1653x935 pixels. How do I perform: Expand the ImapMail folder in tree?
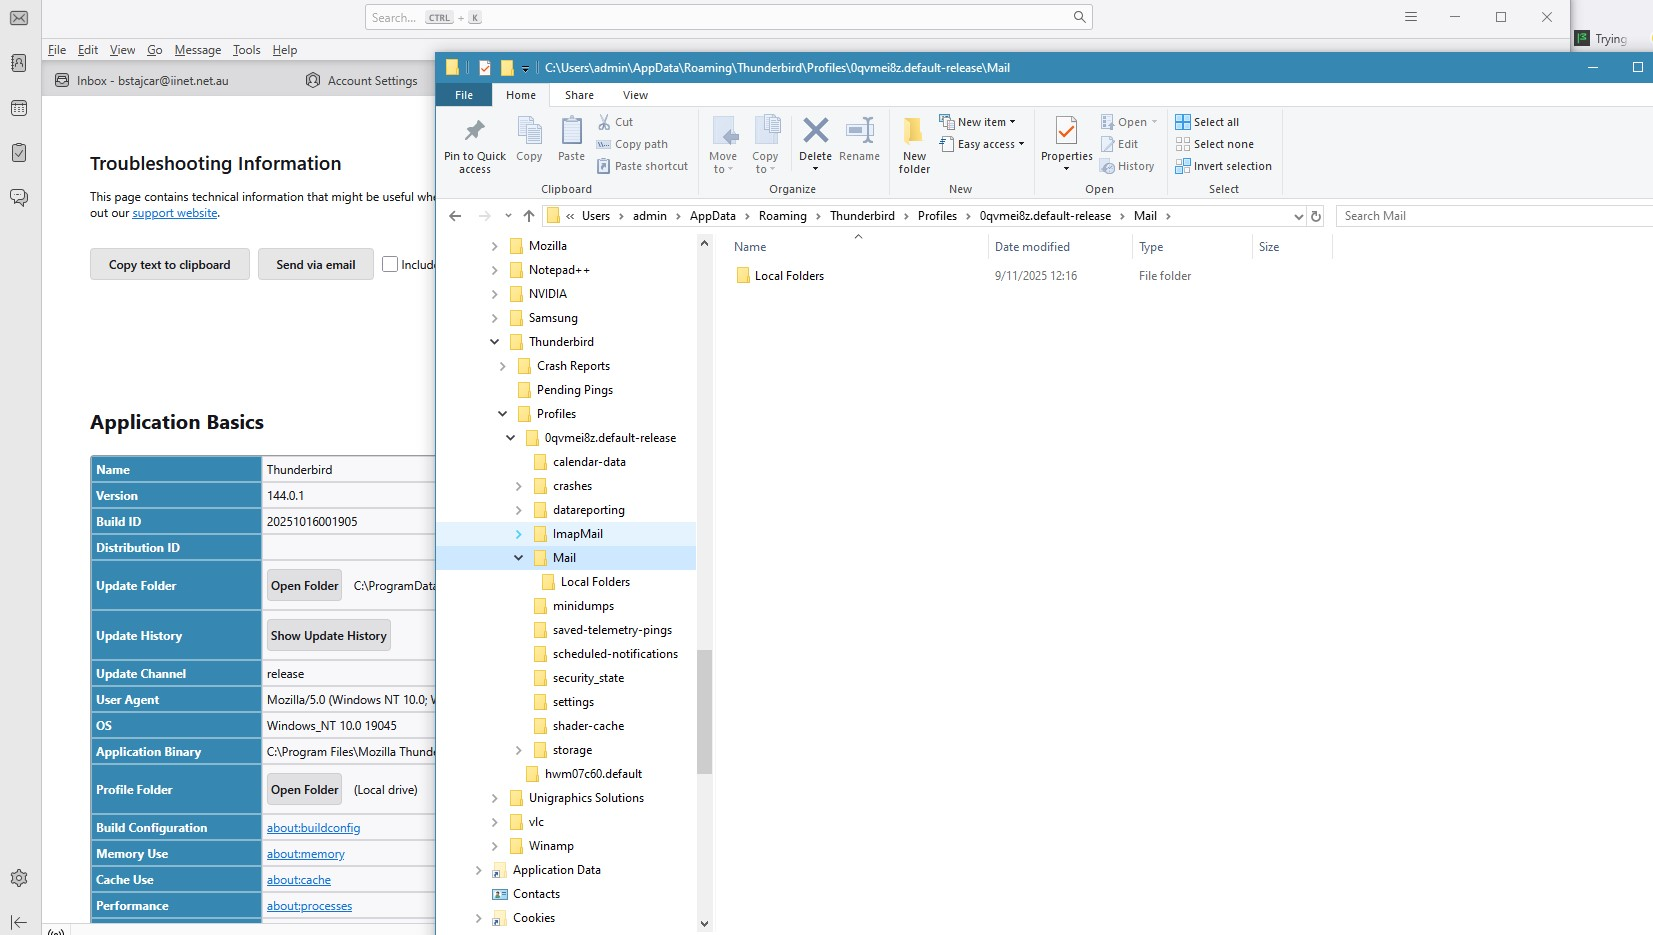[x=518, y=534]
